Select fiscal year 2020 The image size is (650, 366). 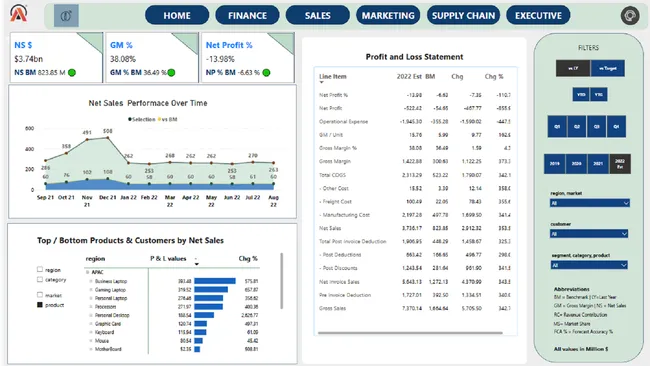pyautogui.click(x=576, y=164)
